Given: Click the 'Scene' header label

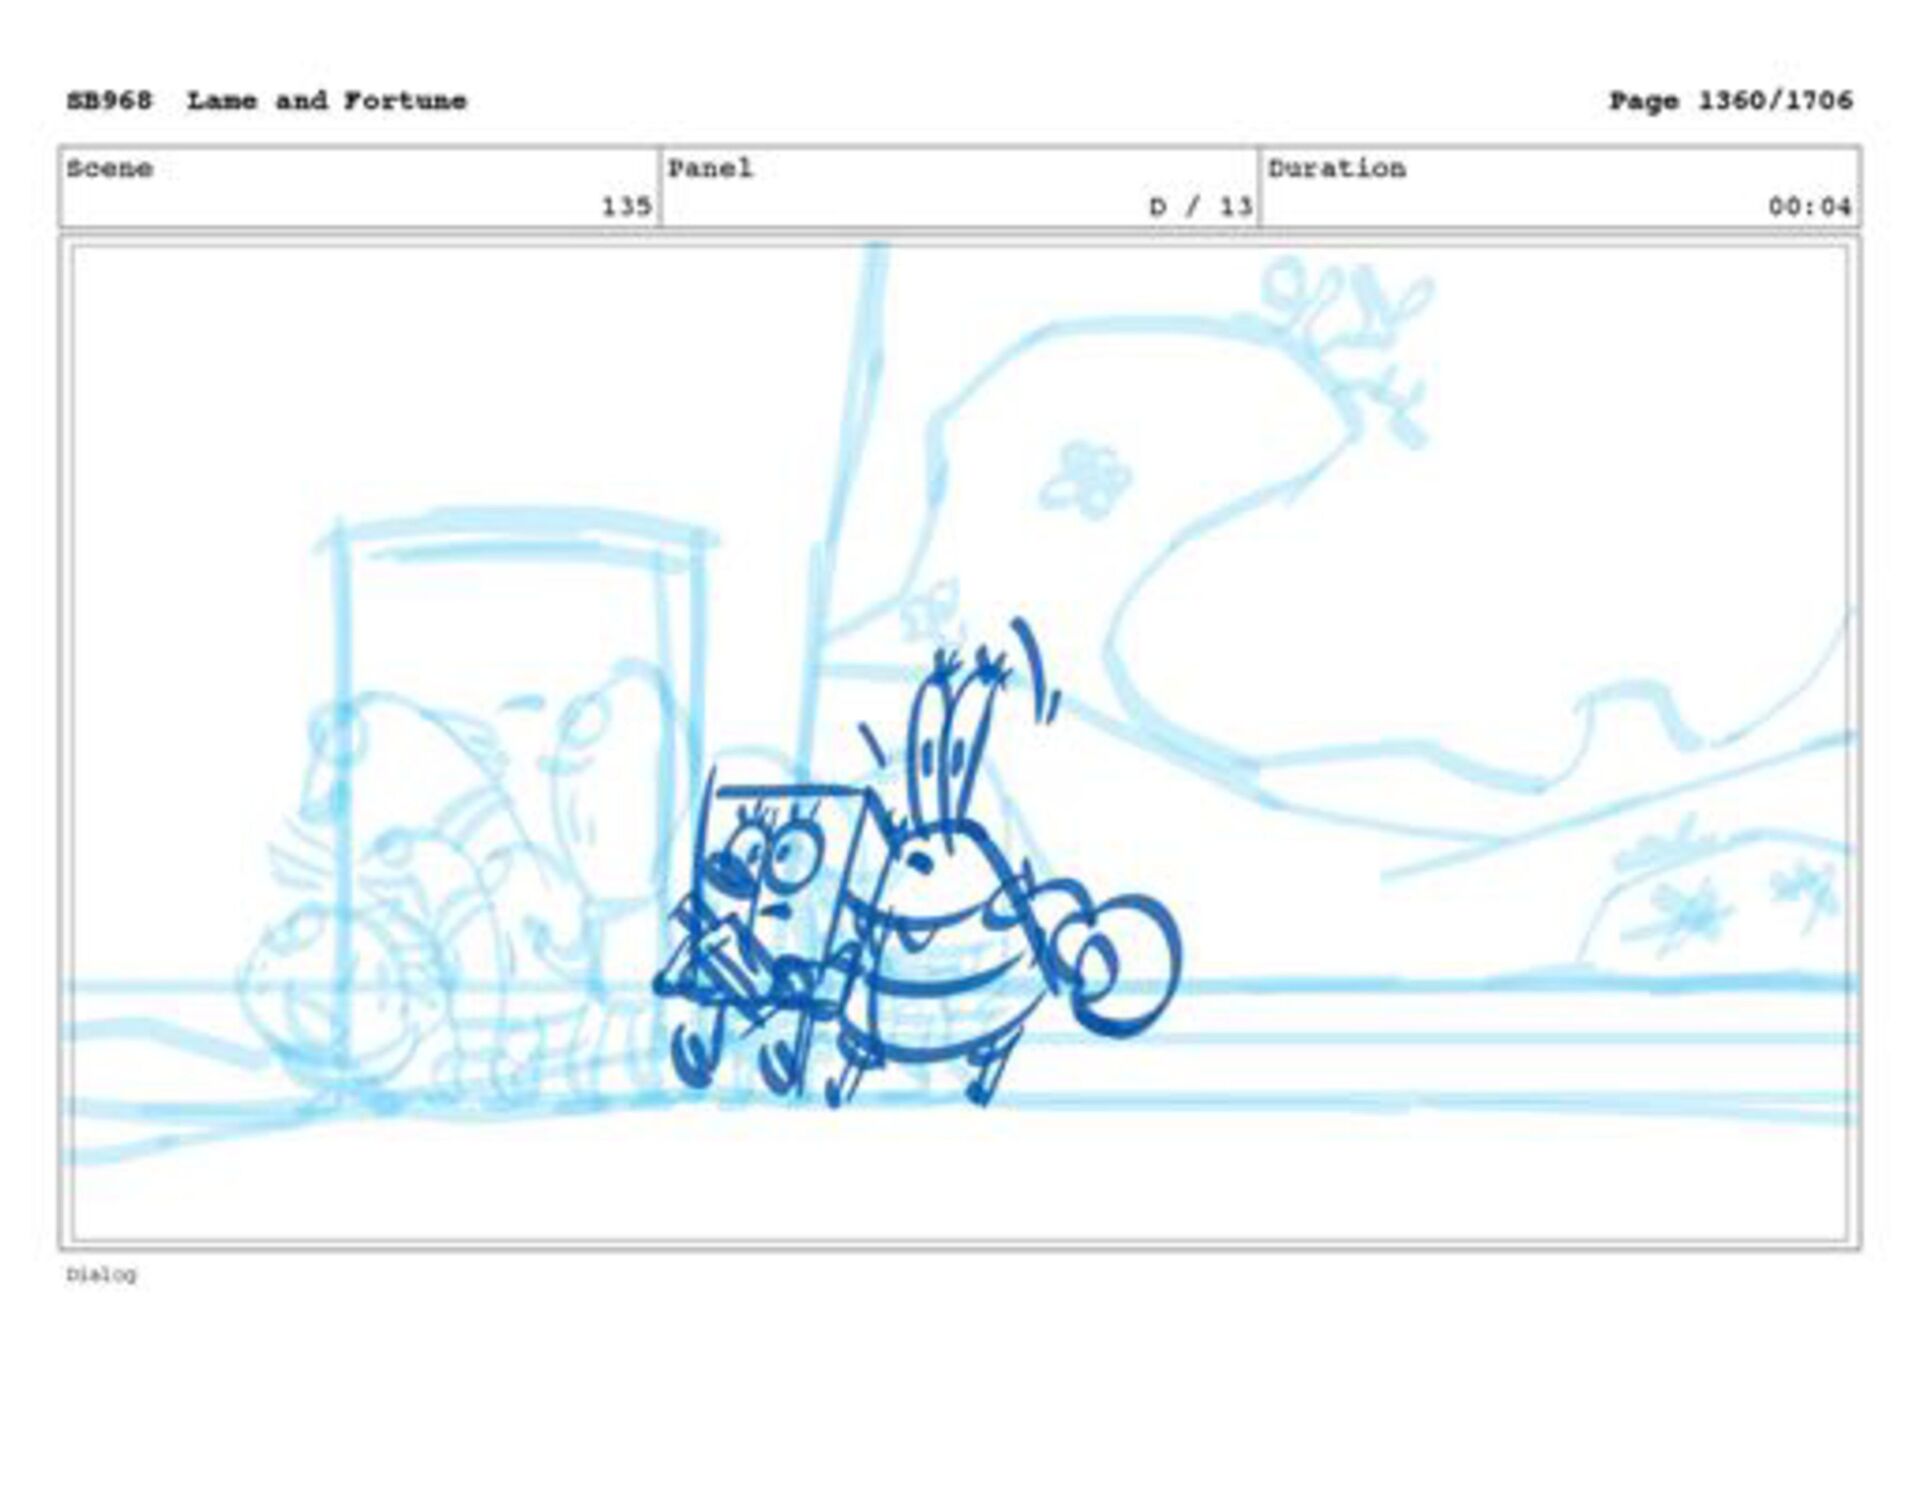Looking at the screenshot, I should (110, 168).
